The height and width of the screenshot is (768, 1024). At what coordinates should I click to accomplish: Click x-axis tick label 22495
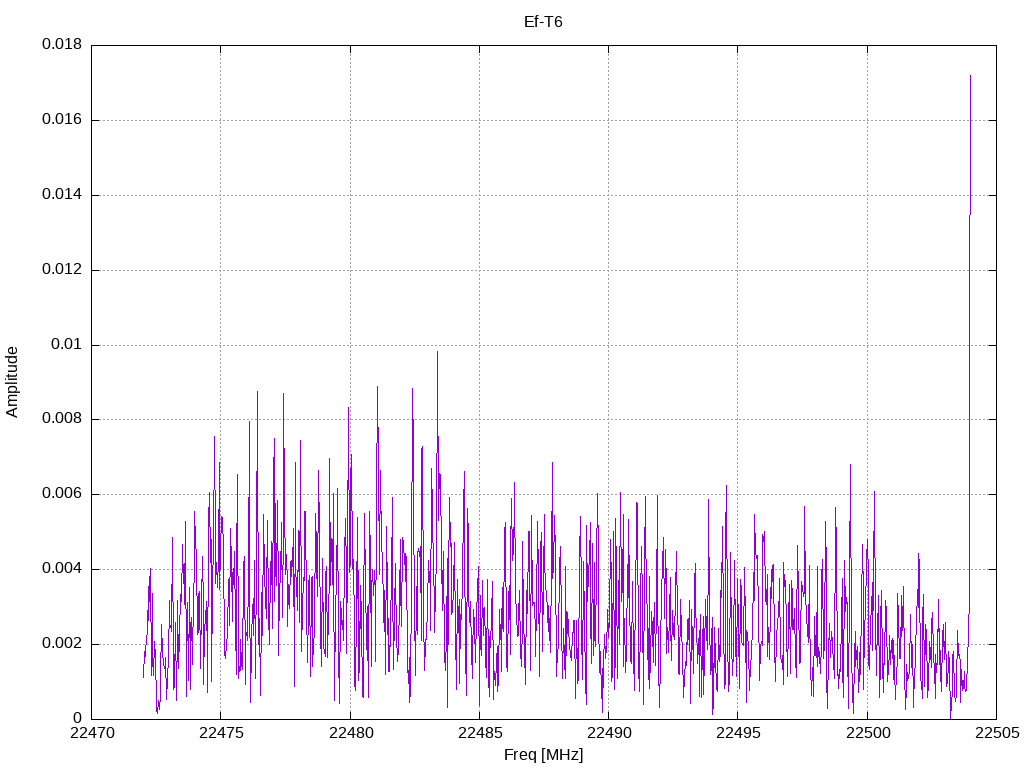point(738,733)
